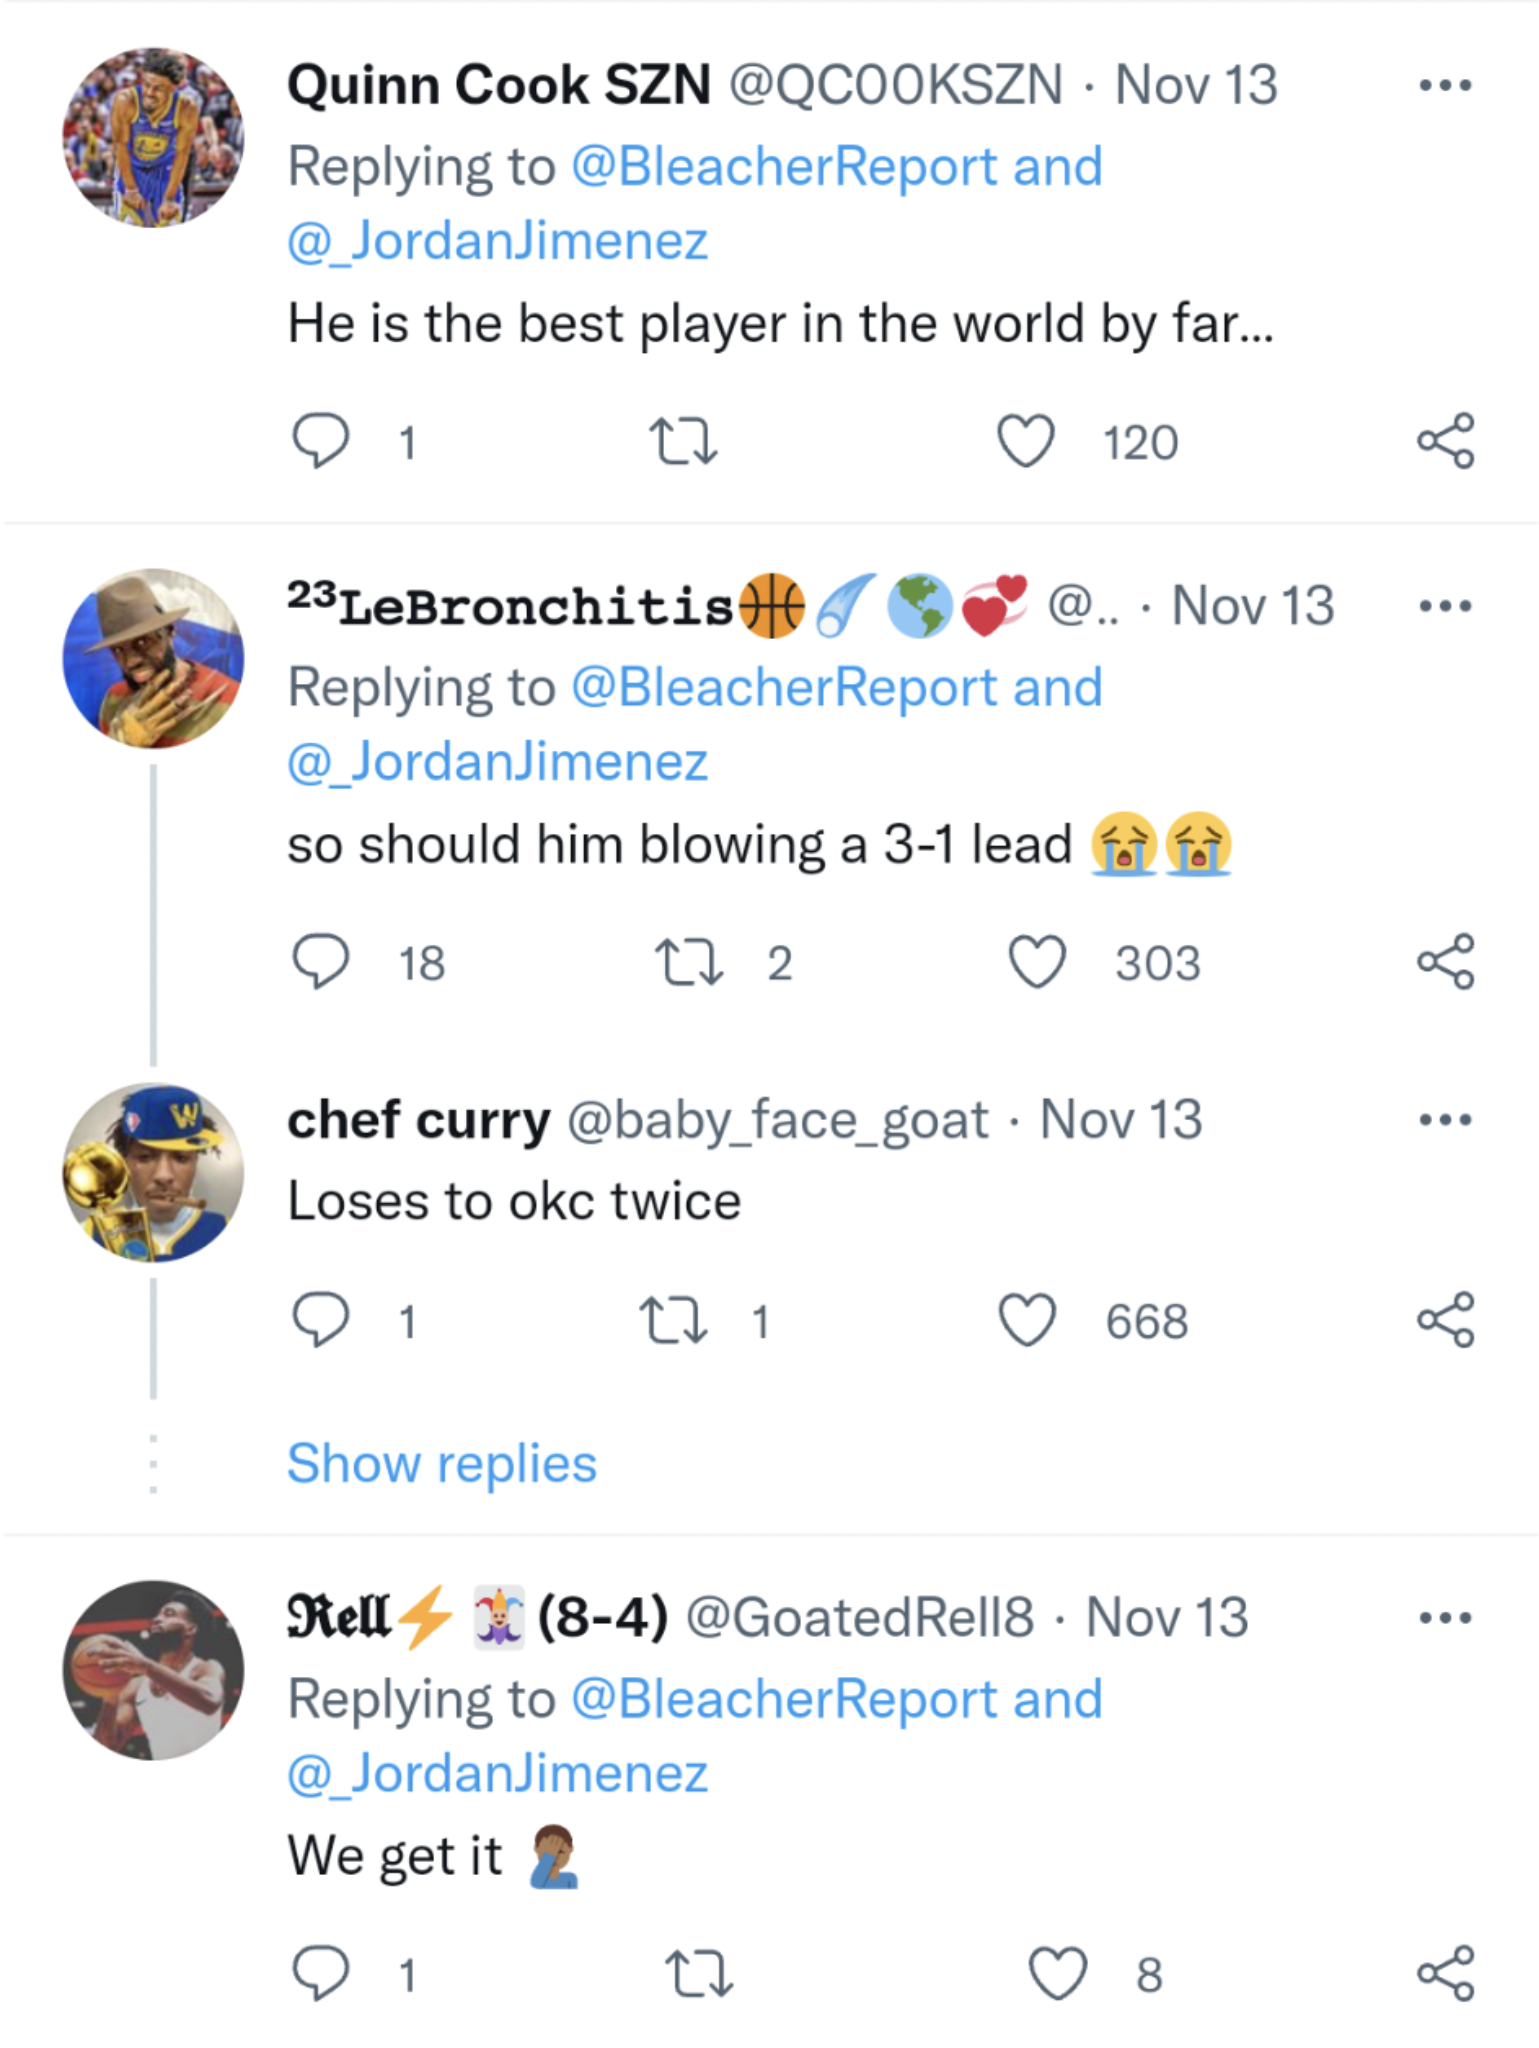This screenshot has height=2048, width=1539.
Task: Reply to GoatedRell8's tweet
Action: 320,1974
